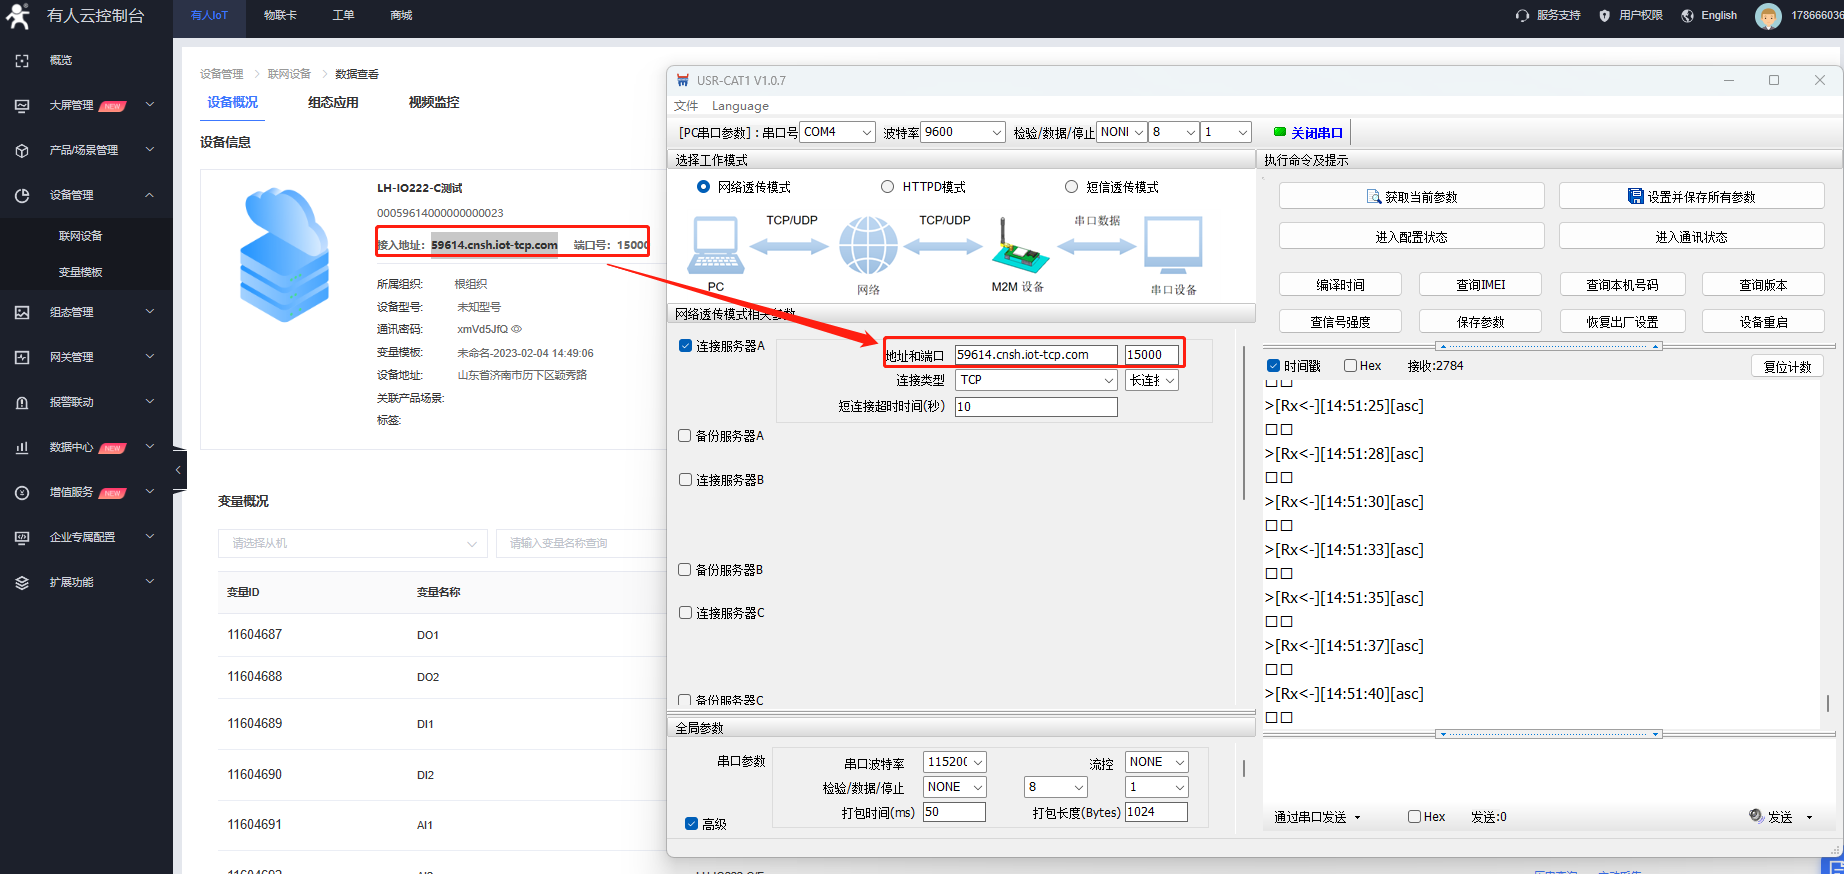Click the user avatar in top bar
The height and width of the screenshot is (874, 1844).
click(1767, 16)
